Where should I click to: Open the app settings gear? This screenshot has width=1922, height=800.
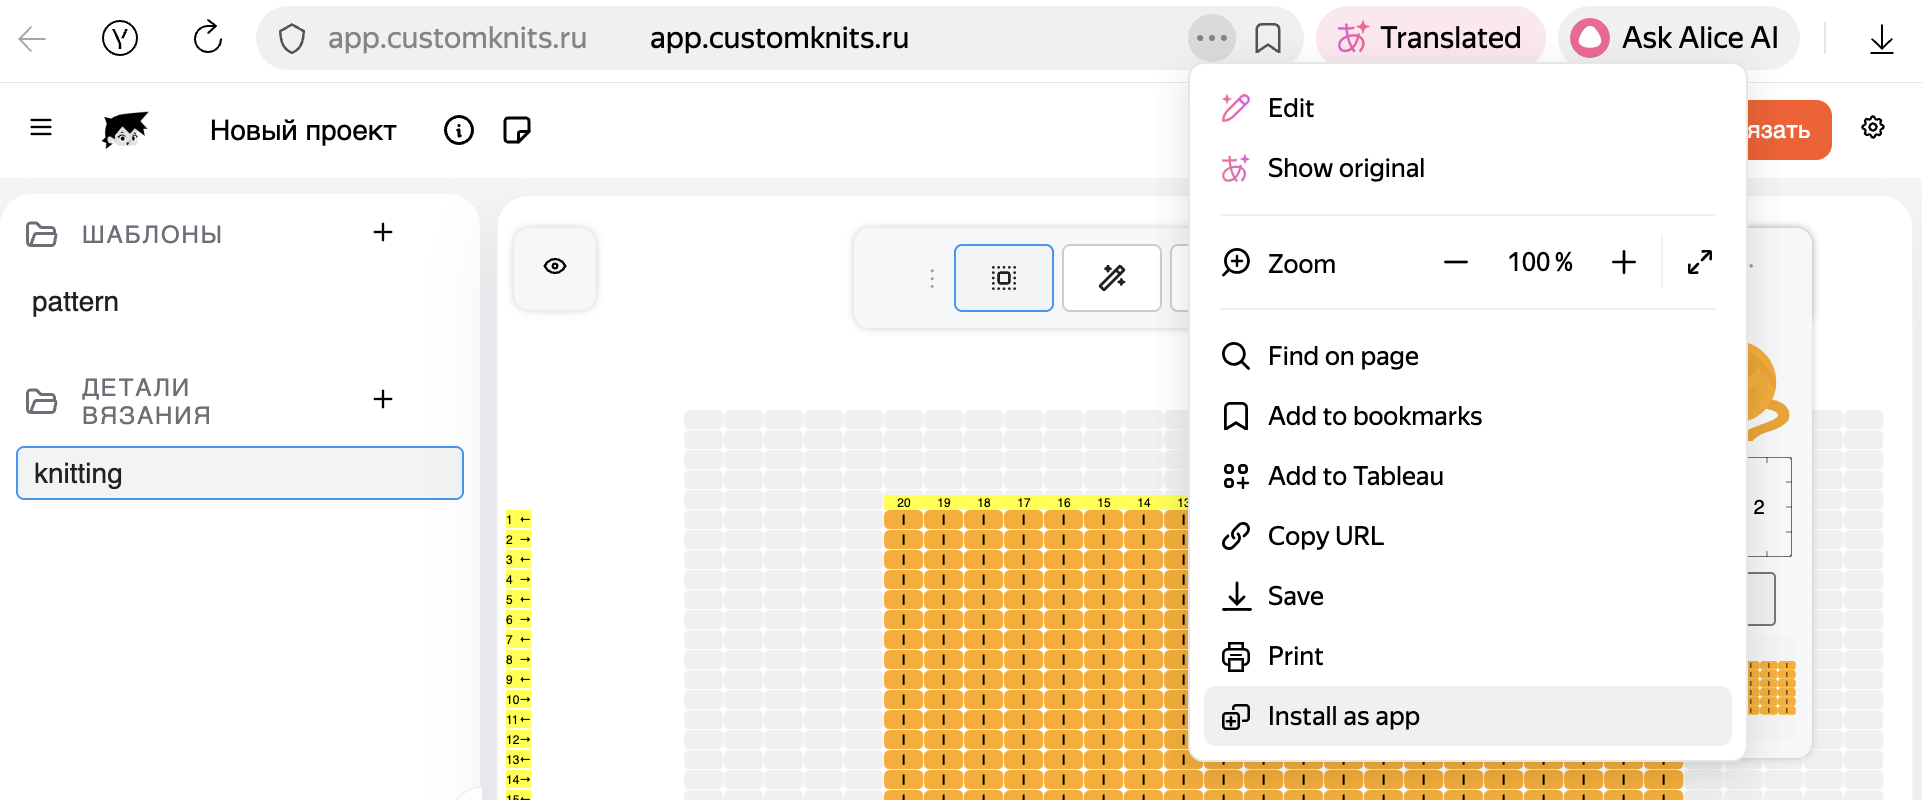(1872, 128)
